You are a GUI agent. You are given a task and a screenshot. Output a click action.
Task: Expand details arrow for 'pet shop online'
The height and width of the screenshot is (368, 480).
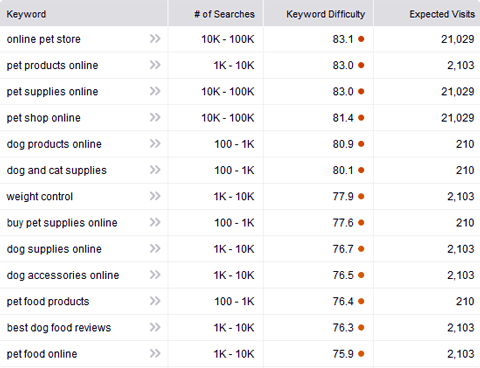click(155, 117)
